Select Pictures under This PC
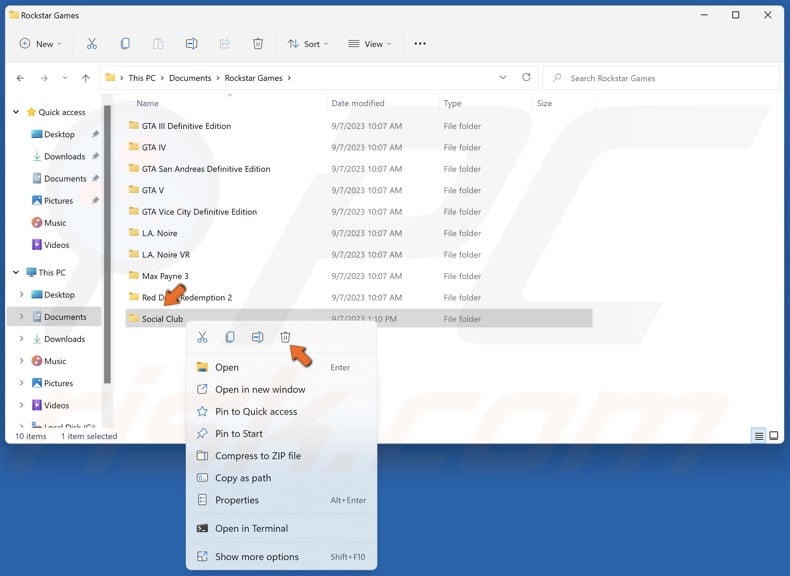The image size is (790, 576). pos(52,383)
